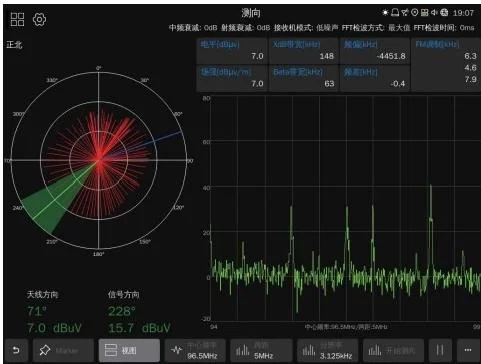Open span 5MHz setting
481x364 pixels.
(x=261, y=350)
